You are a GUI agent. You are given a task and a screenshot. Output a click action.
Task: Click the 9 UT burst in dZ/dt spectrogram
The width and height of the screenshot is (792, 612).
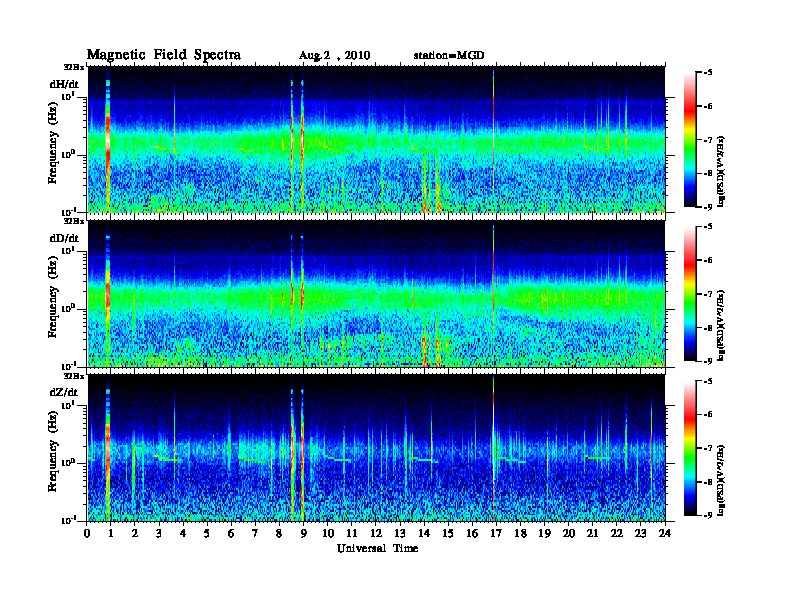(303, 454)
